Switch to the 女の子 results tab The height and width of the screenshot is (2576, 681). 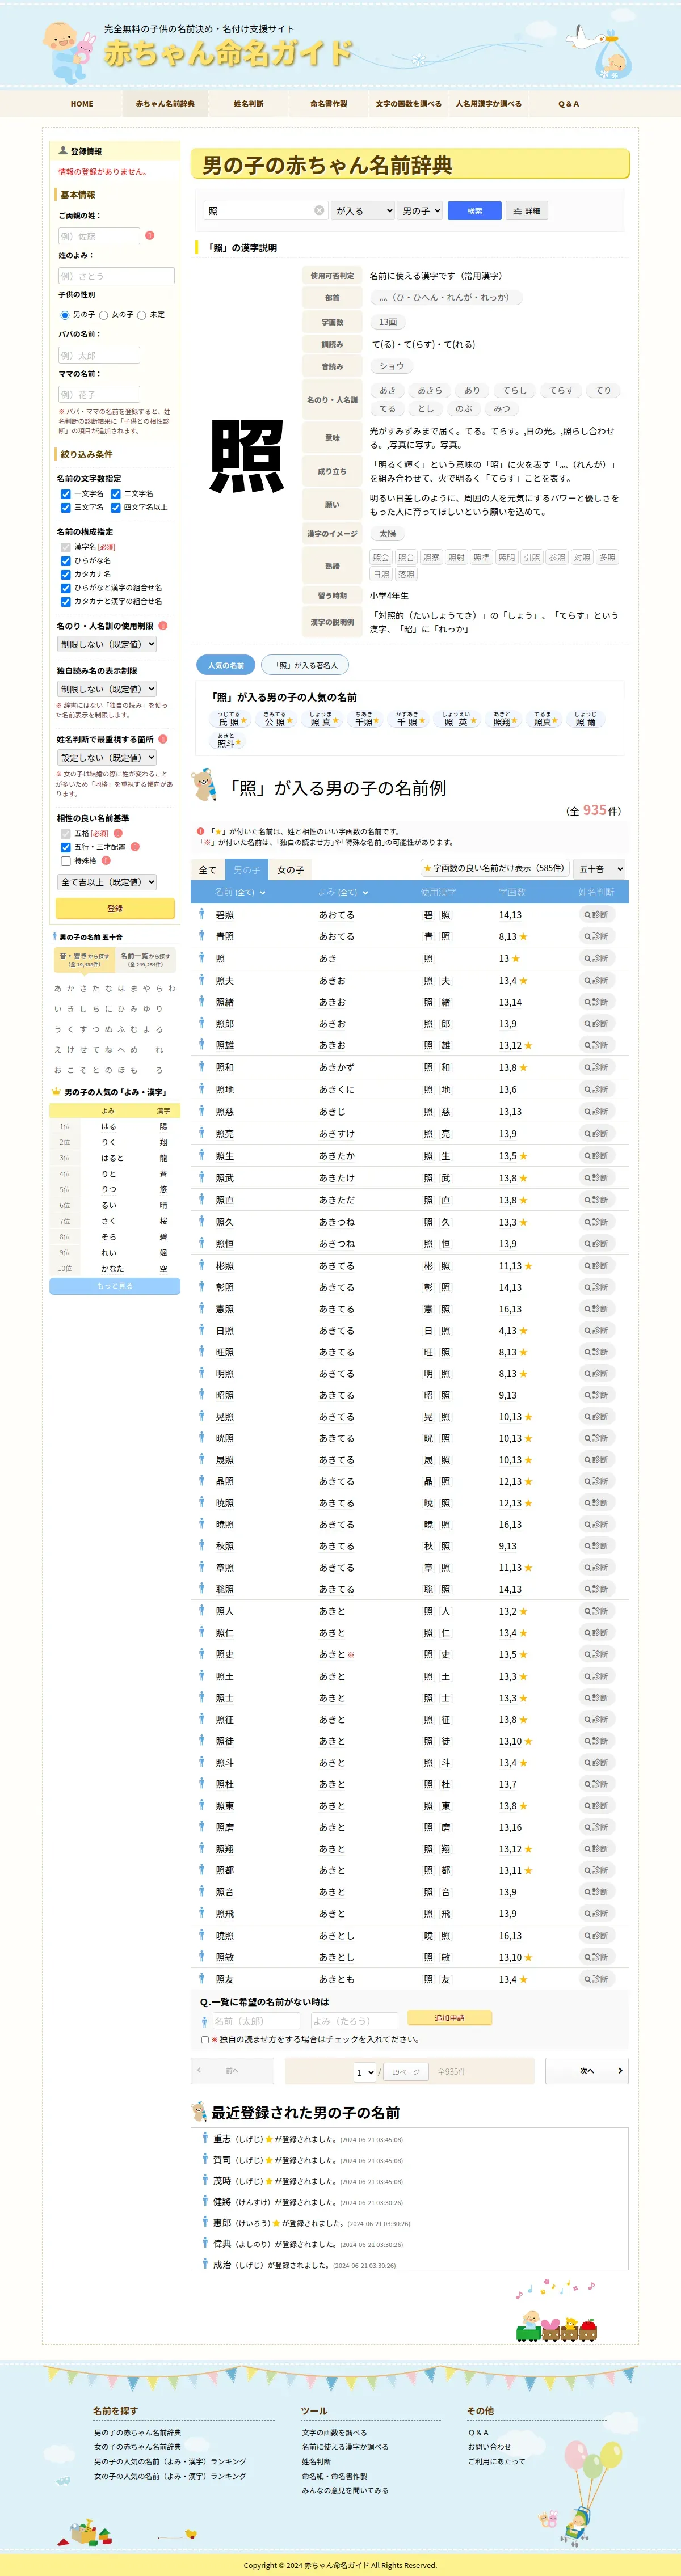click(x=290, y=870)
